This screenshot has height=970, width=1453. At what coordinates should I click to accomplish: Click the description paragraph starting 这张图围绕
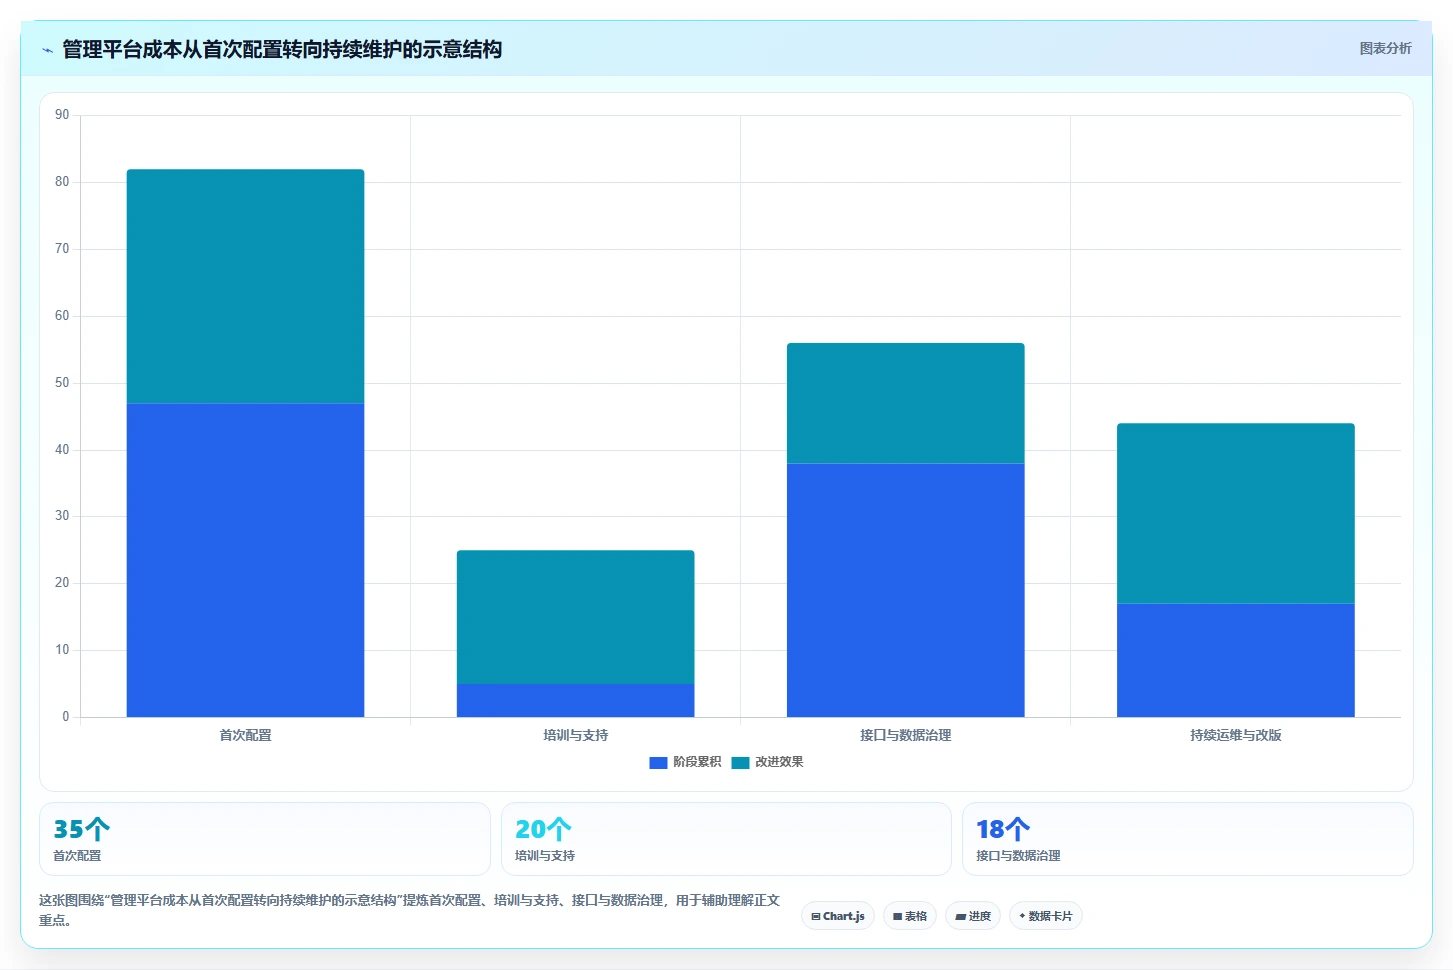(409, 910)
